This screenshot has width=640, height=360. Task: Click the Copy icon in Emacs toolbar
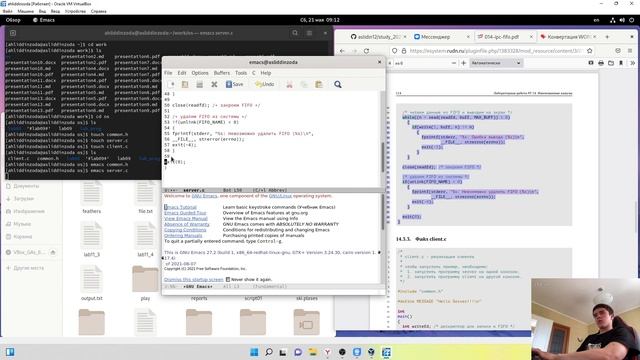tap(304, 84)
